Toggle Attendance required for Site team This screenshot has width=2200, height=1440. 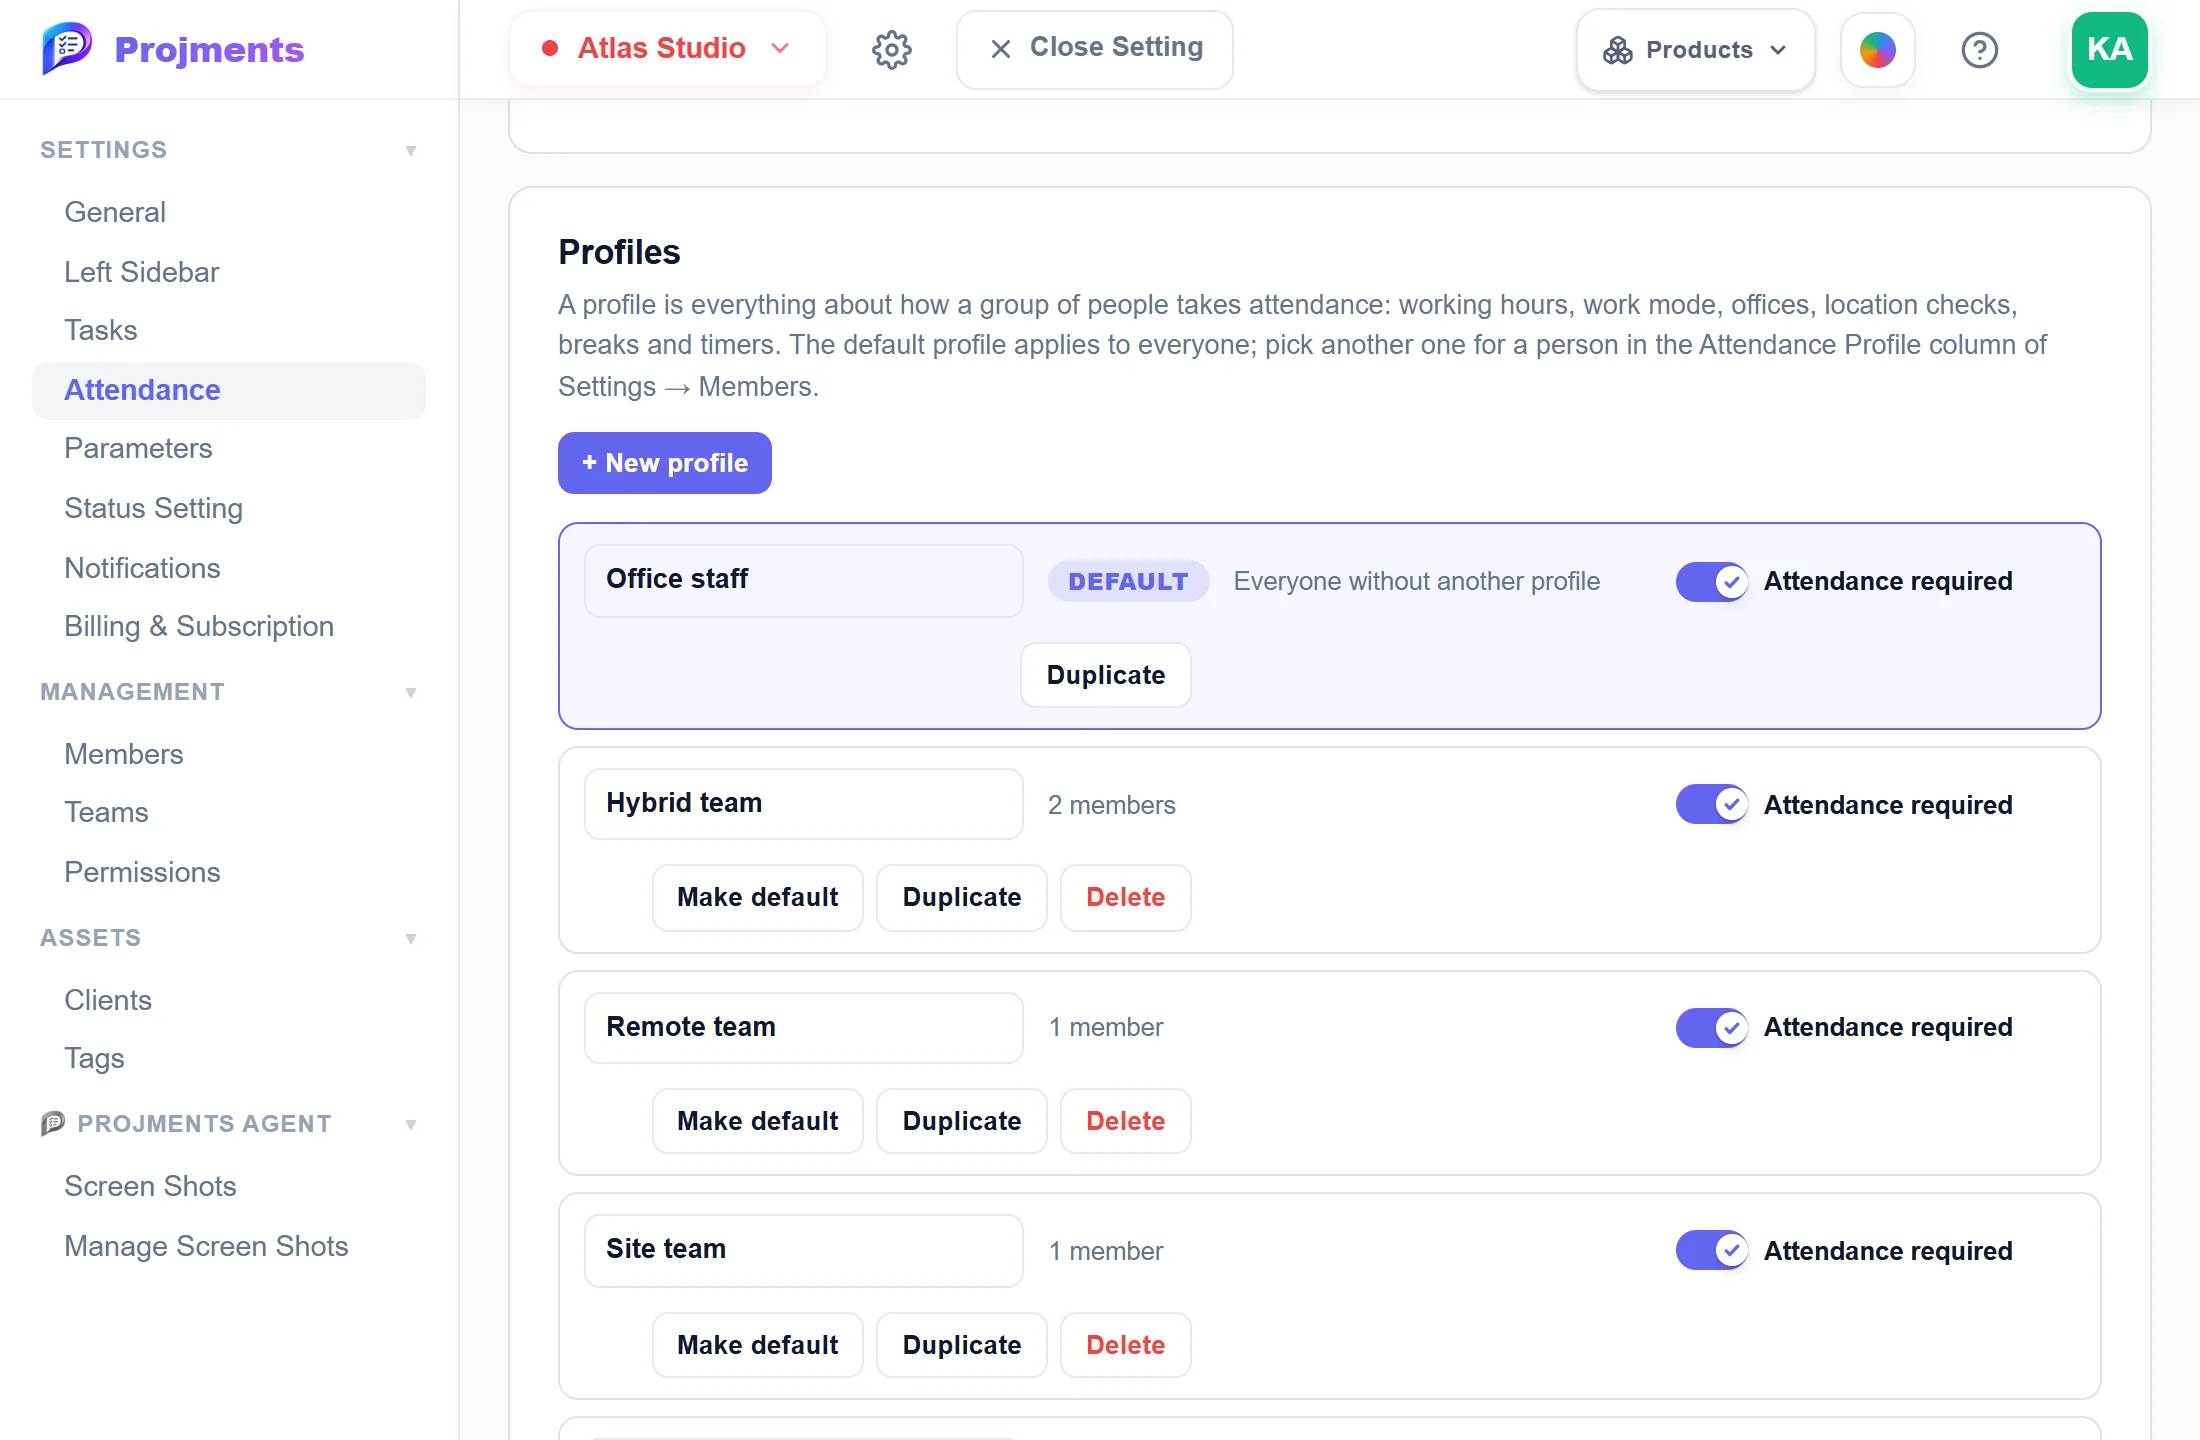pyautogui.click(x=1712, y=1250)
